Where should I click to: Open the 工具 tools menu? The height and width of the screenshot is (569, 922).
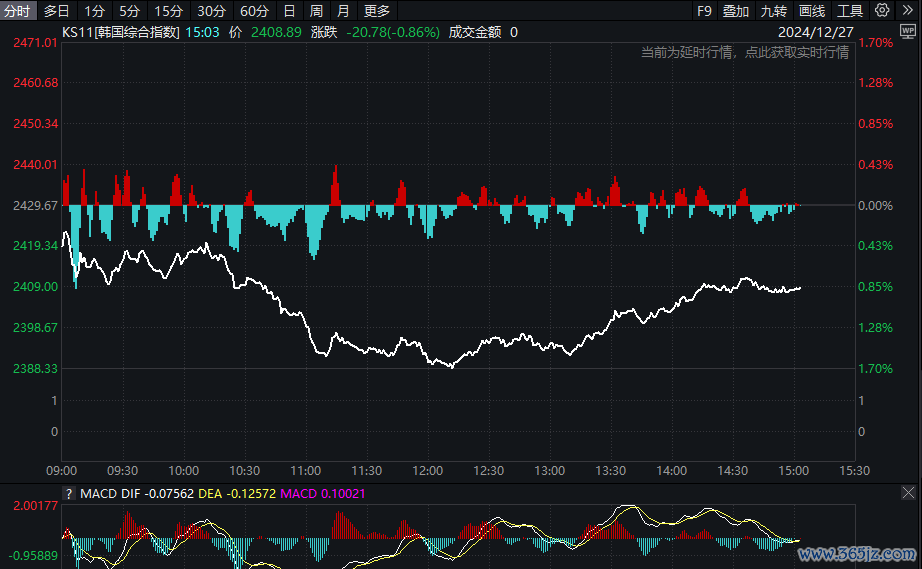[x=850, y=11]
